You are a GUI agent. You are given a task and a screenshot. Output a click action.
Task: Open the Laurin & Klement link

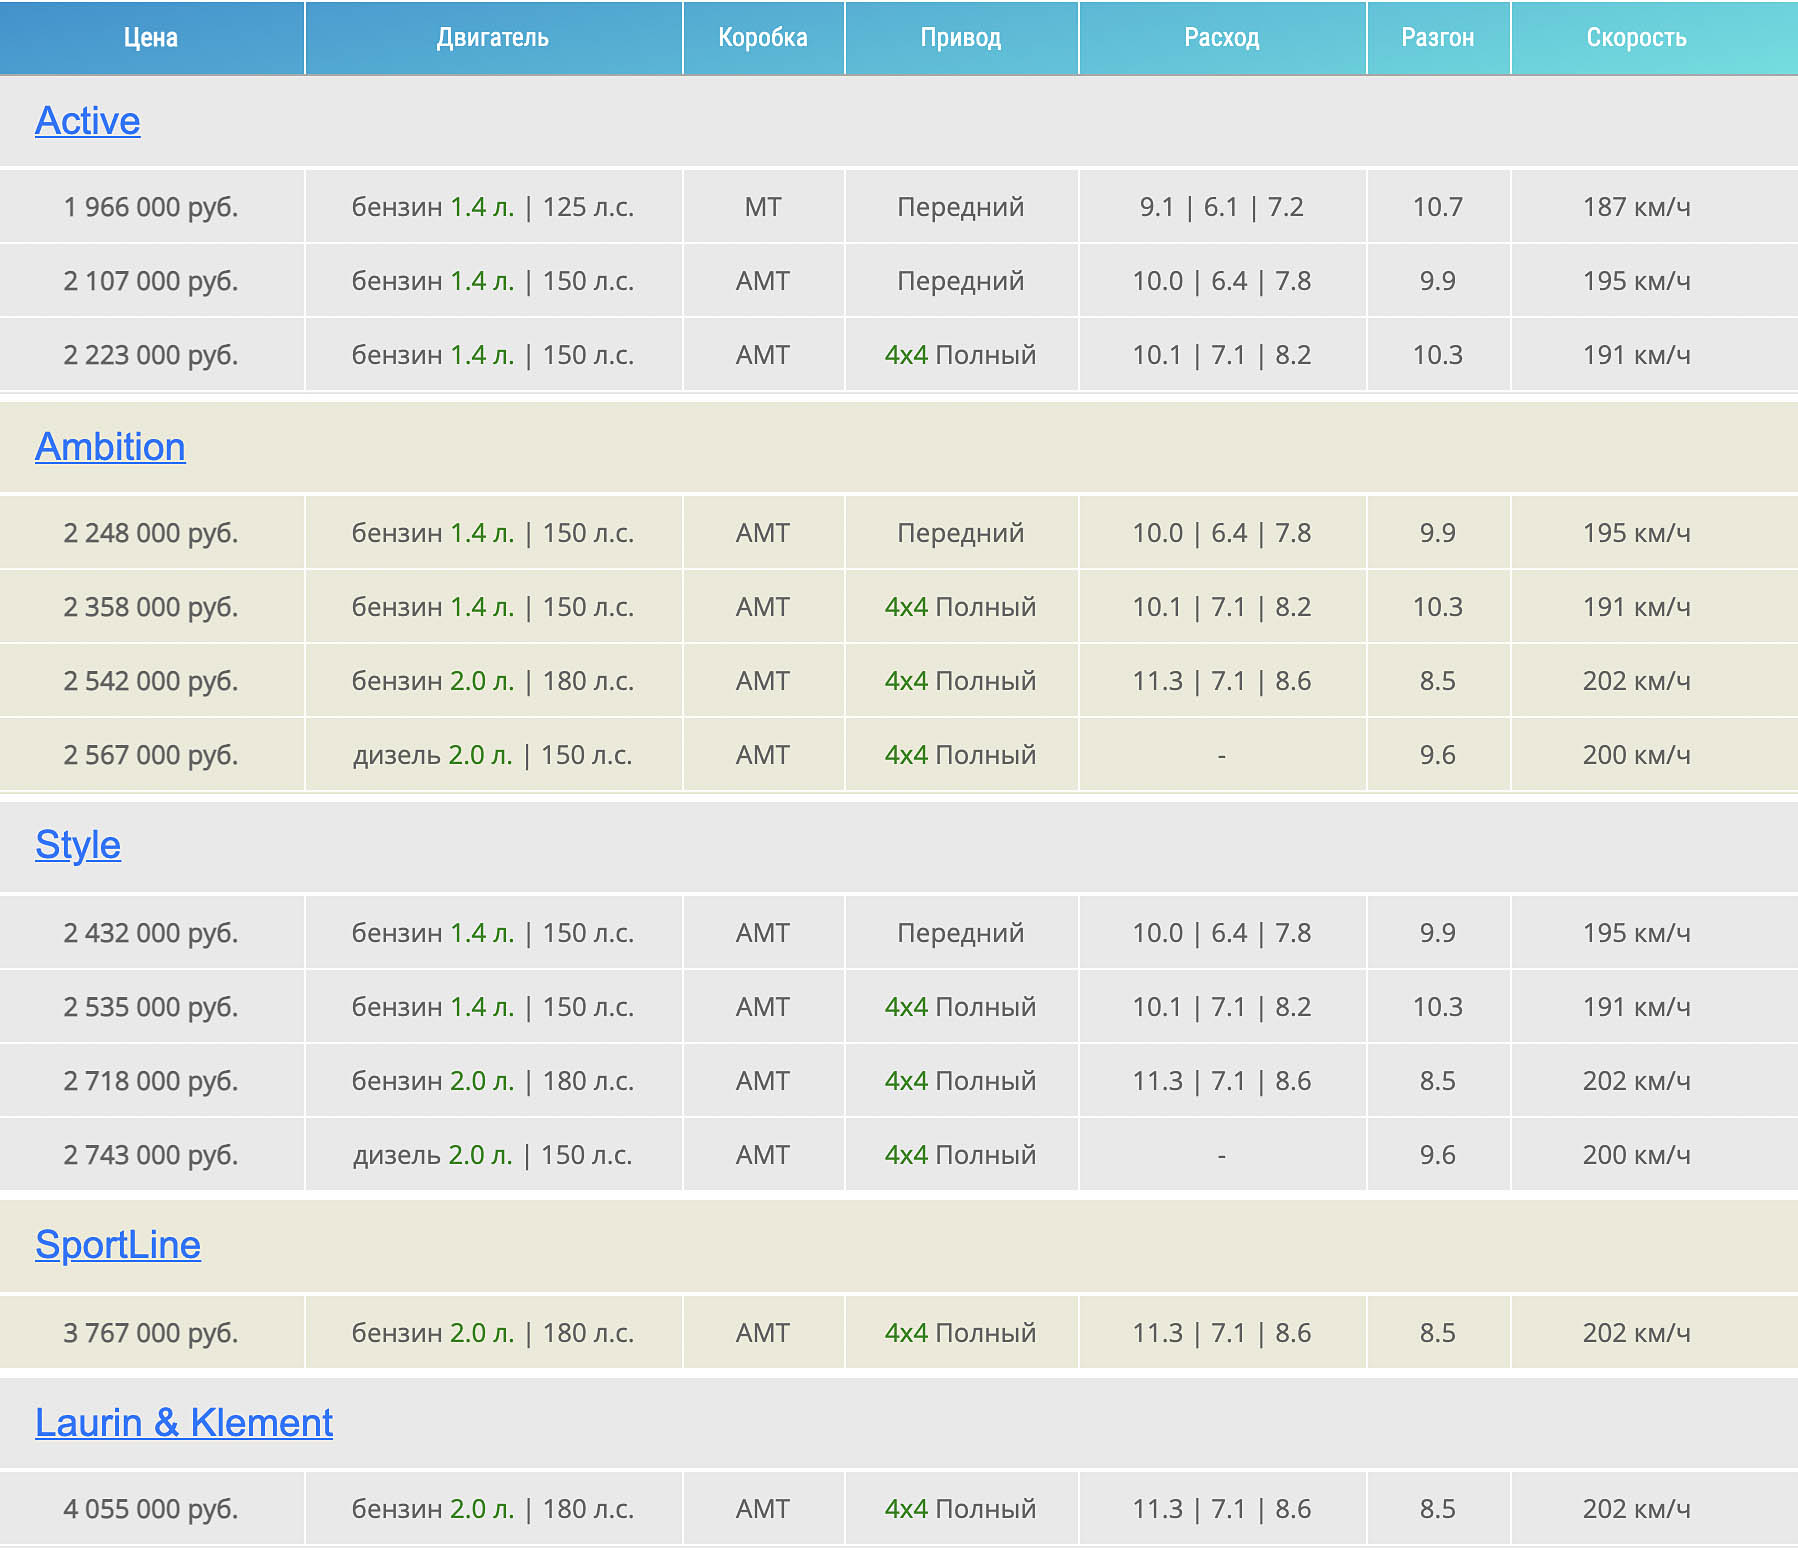[184, 1423]
